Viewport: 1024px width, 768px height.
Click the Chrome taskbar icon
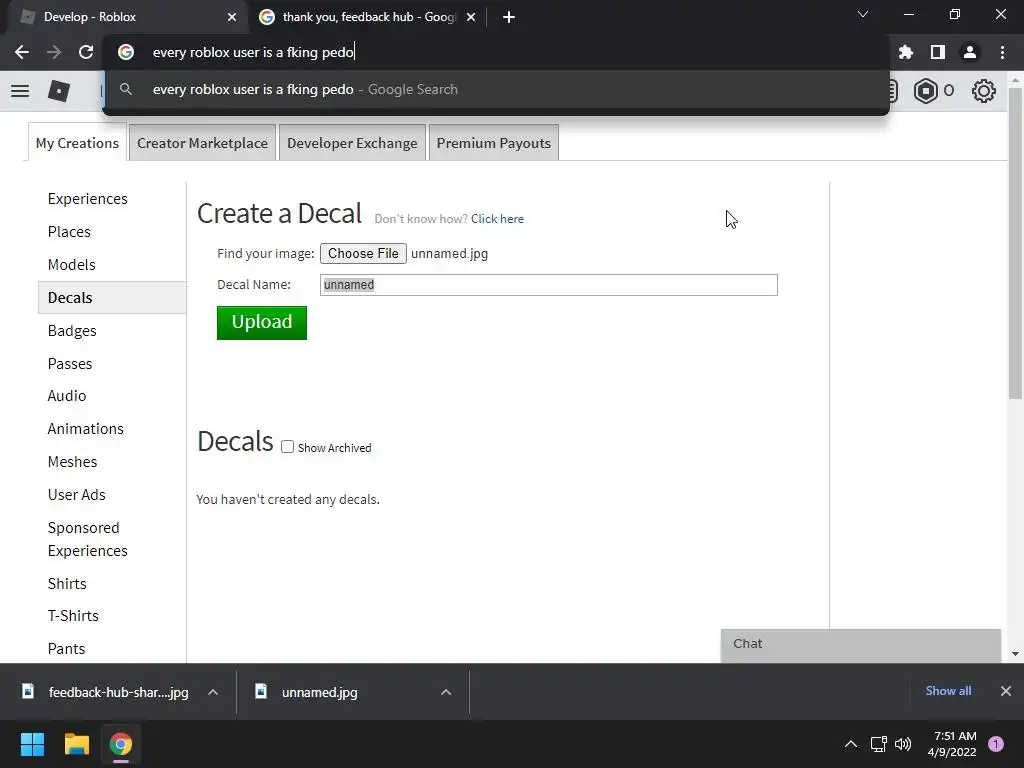120,744
